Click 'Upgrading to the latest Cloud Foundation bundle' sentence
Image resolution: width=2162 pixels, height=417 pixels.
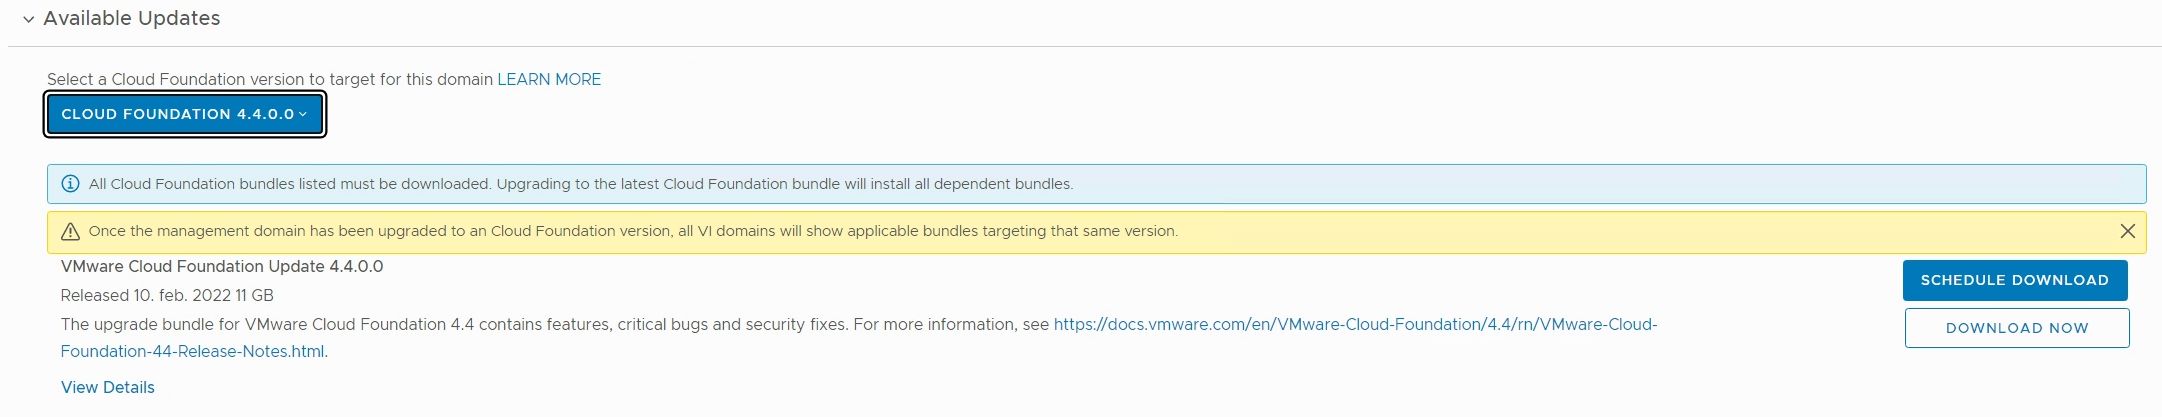tap(784, 184)
